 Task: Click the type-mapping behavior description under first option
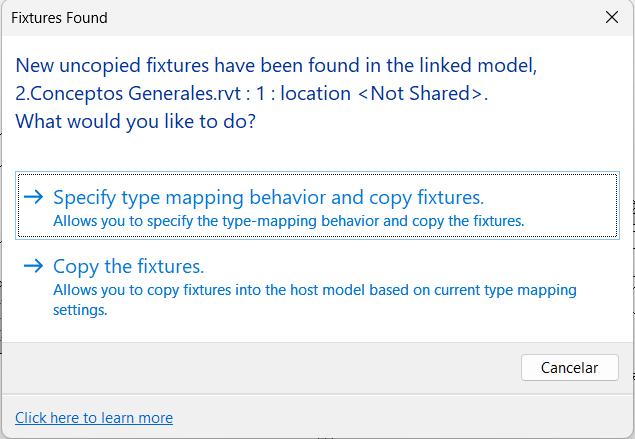point(288,220)
